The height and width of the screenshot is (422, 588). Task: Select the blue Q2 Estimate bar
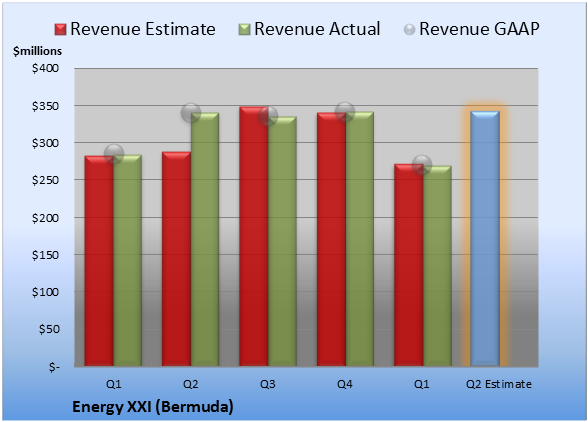[485, 239]
